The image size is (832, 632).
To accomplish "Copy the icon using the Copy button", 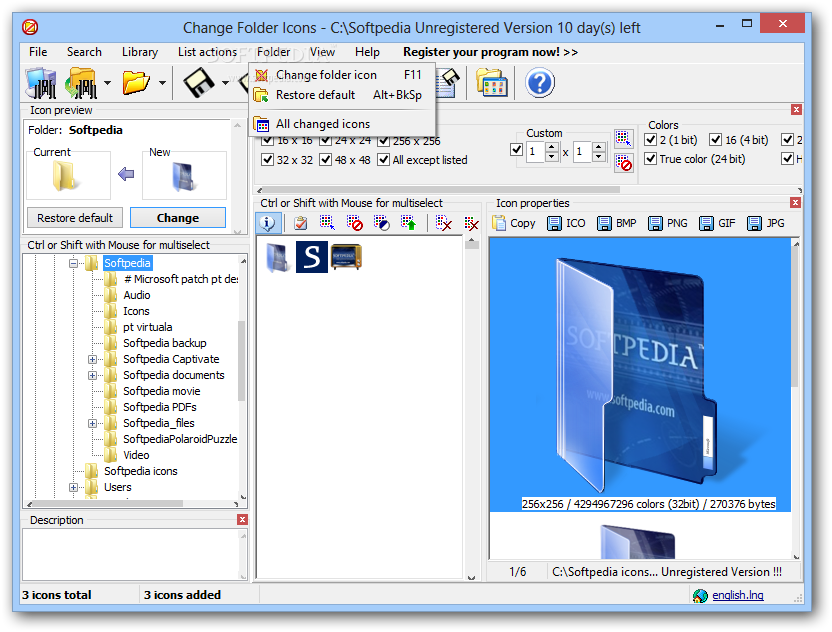I will (514, 223).
